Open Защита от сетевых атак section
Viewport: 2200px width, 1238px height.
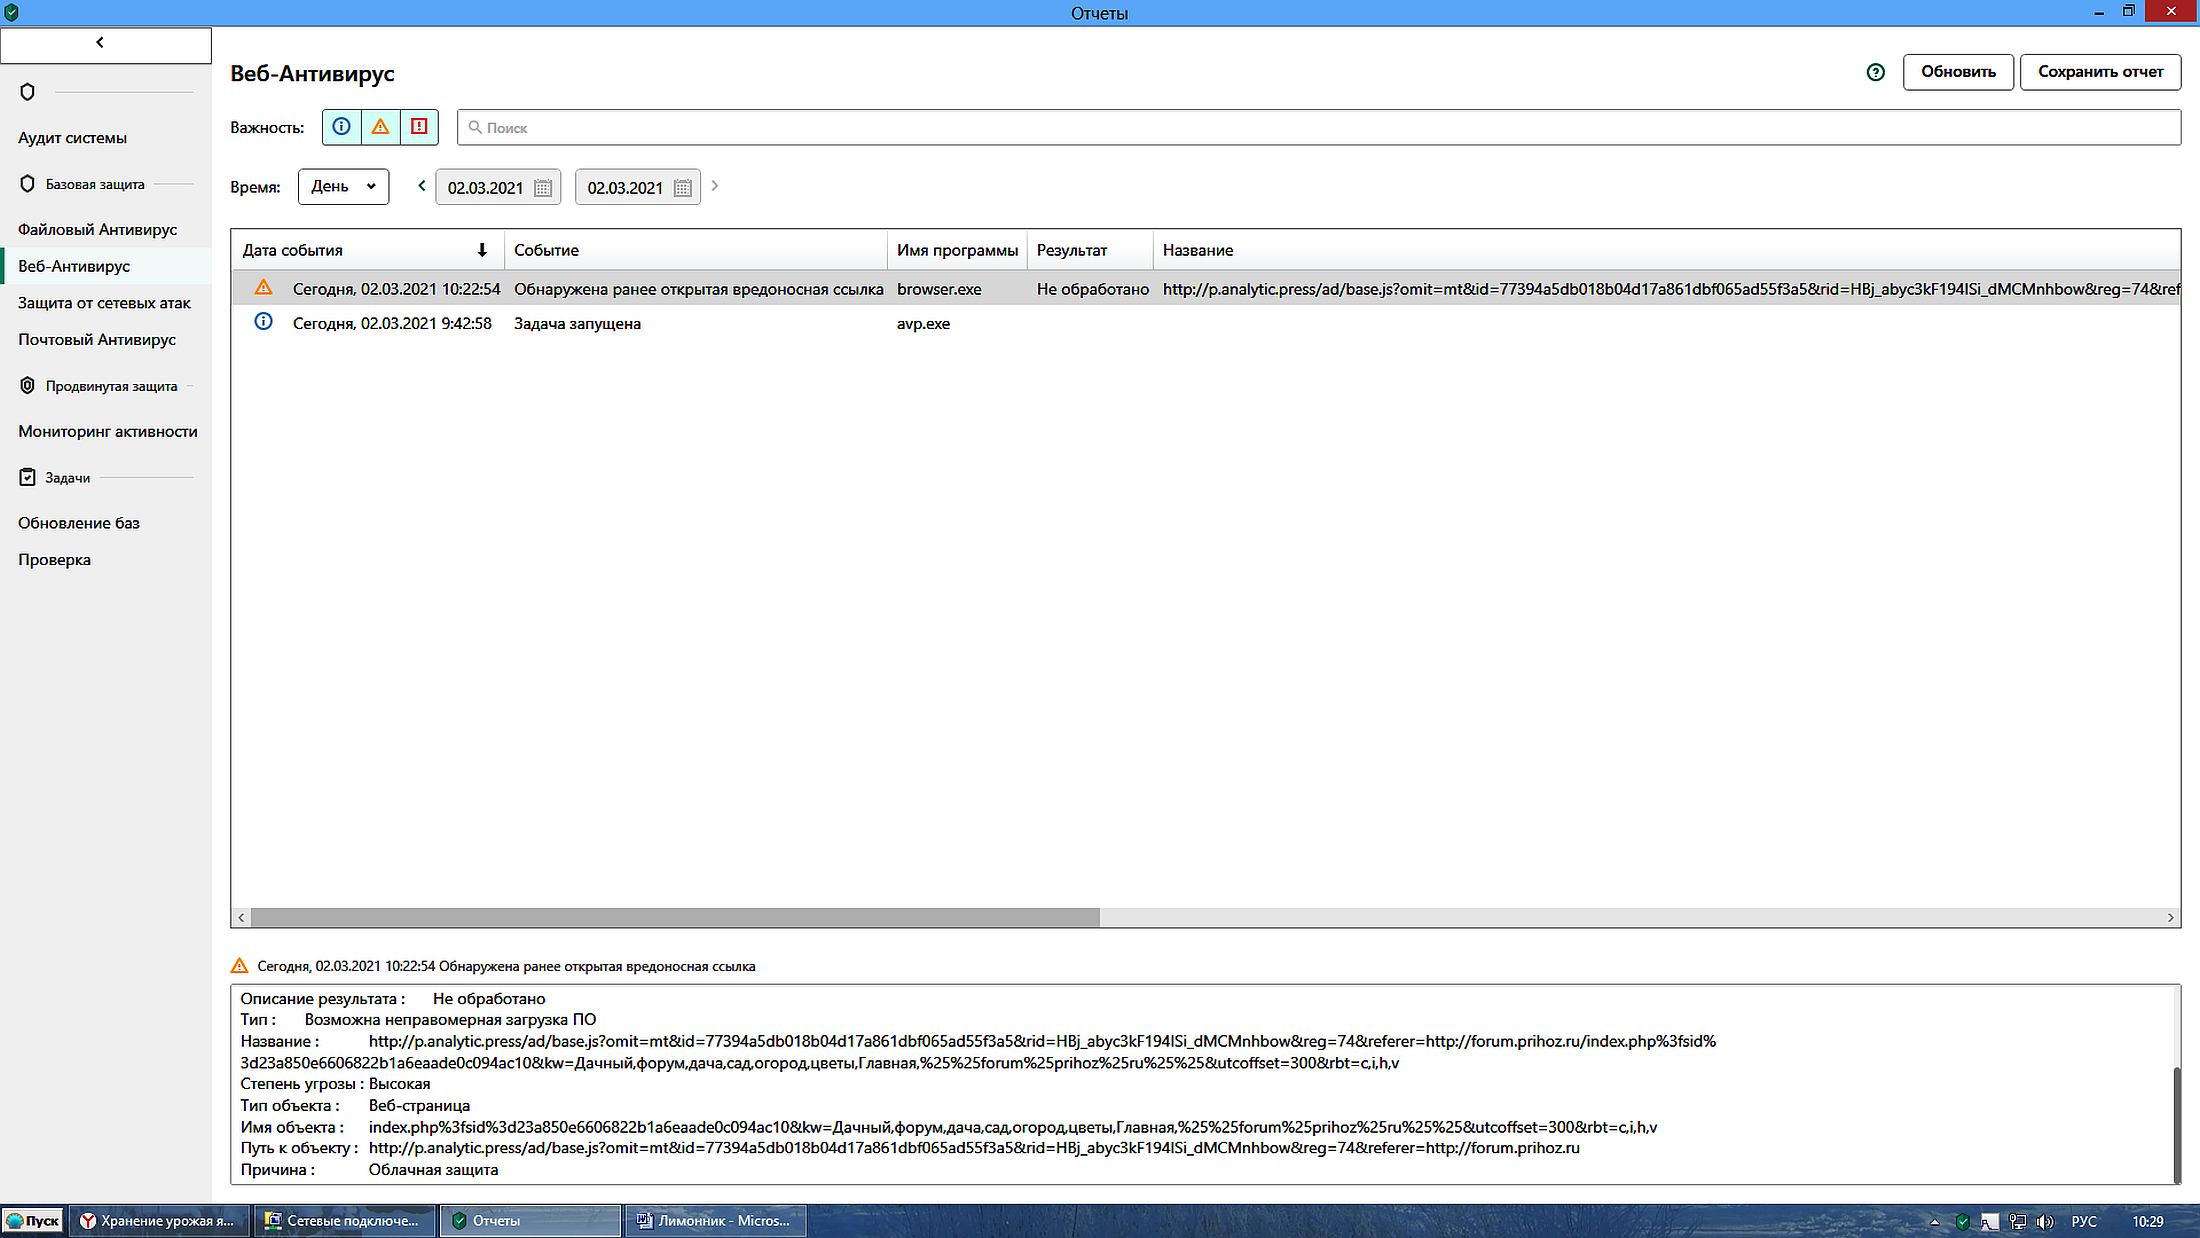[104, 302]
